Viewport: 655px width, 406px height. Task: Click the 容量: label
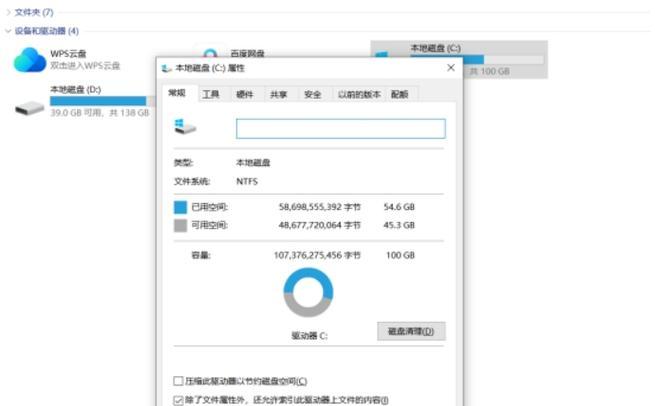pos(201,255)
